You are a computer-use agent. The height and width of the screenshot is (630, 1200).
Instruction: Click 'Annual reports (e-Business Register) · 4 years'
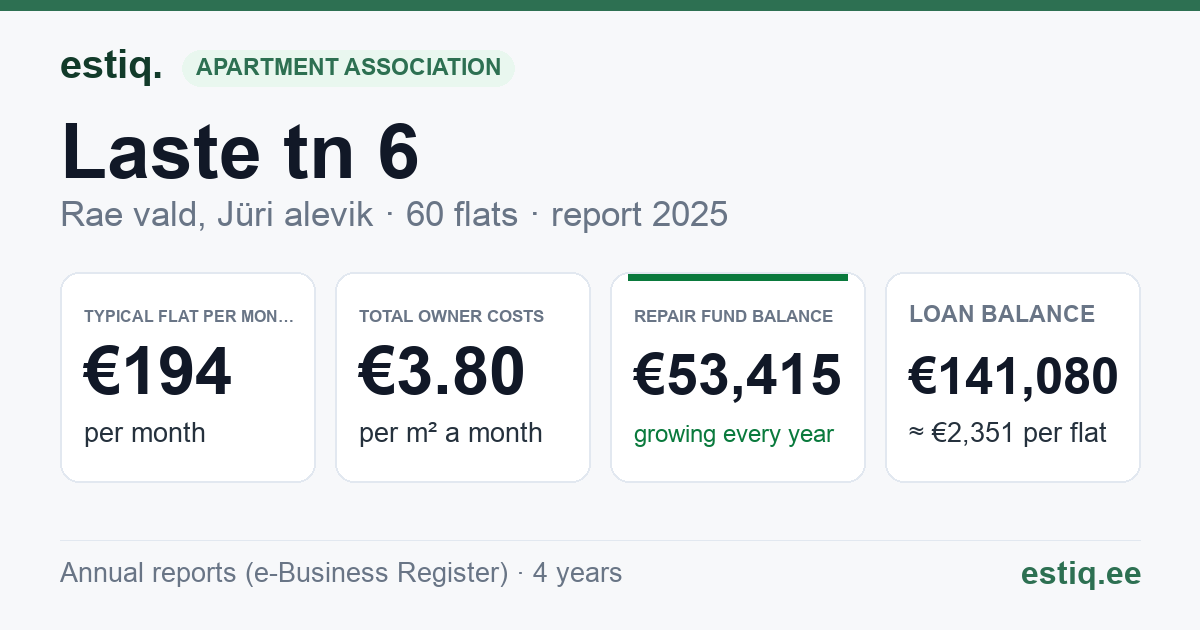[x=341, y=573]
